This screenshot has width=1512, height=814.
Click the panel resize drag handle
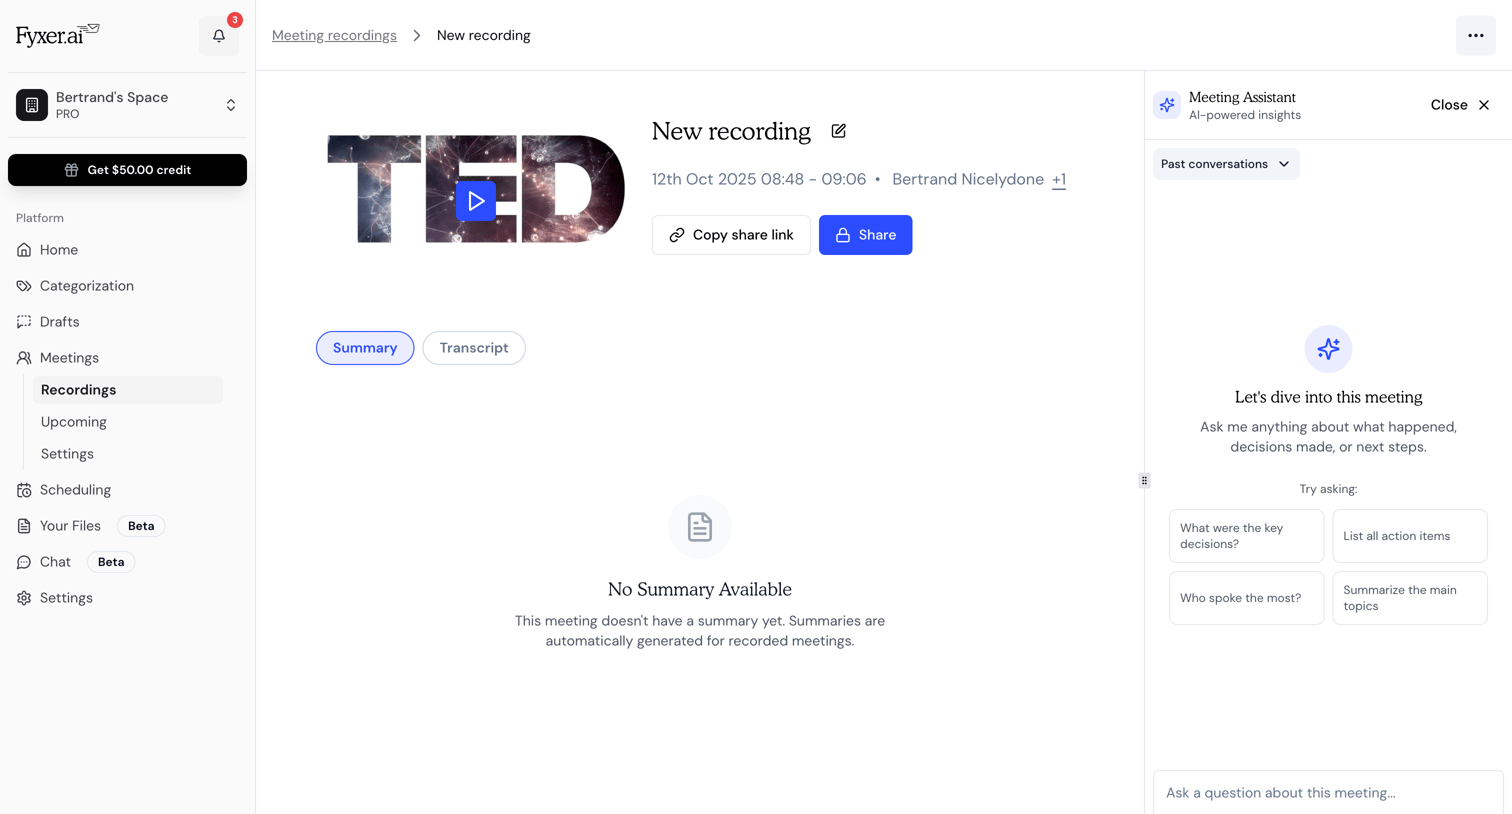click(1144, 480)
